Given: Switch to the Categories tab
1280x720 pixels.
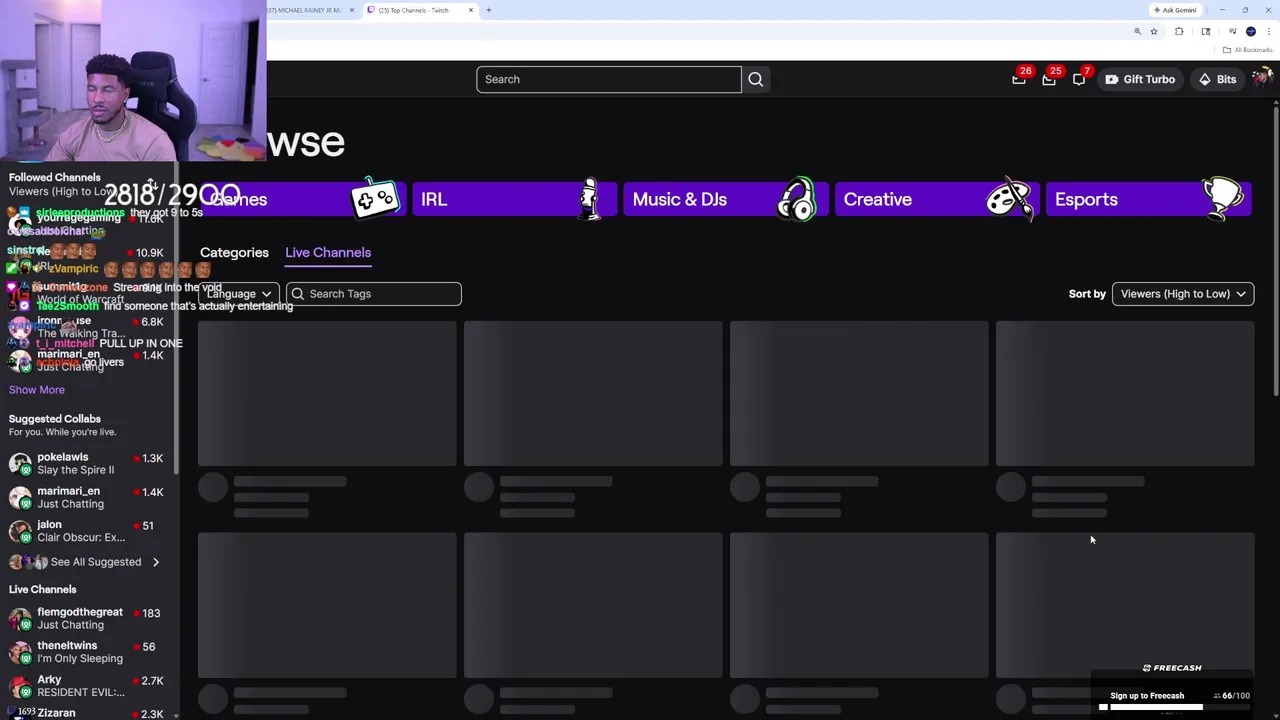Looking at the screenshot, I should point(234,252).
